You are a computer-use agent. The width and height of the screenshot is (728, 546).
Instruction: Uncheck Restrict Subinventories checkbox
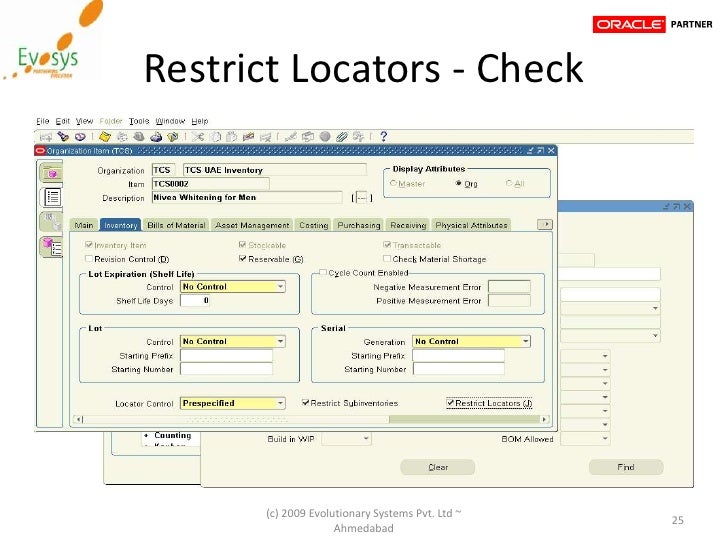306,403
